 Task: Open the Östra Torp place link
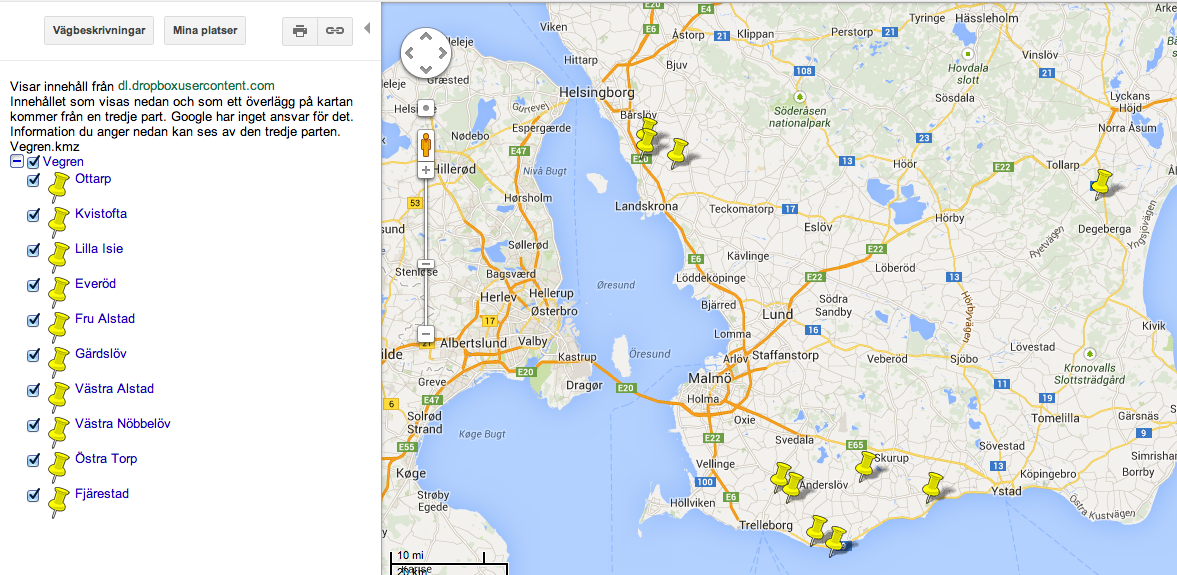[x=106, y=459]
